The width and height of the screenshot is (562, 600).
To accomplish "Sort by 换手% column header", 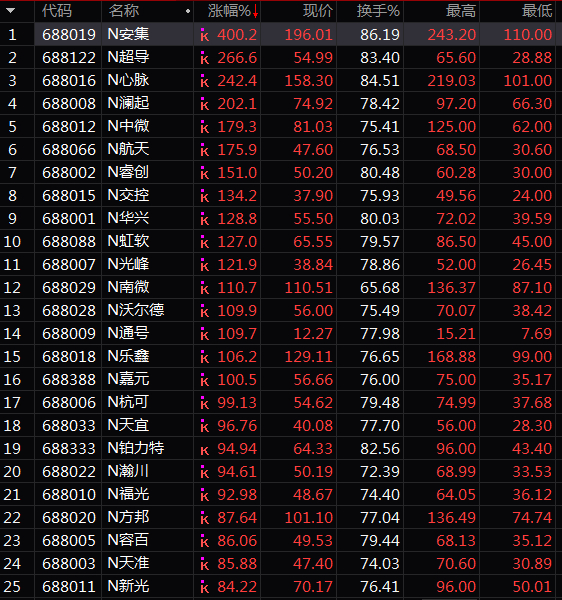I will point(378,11).
